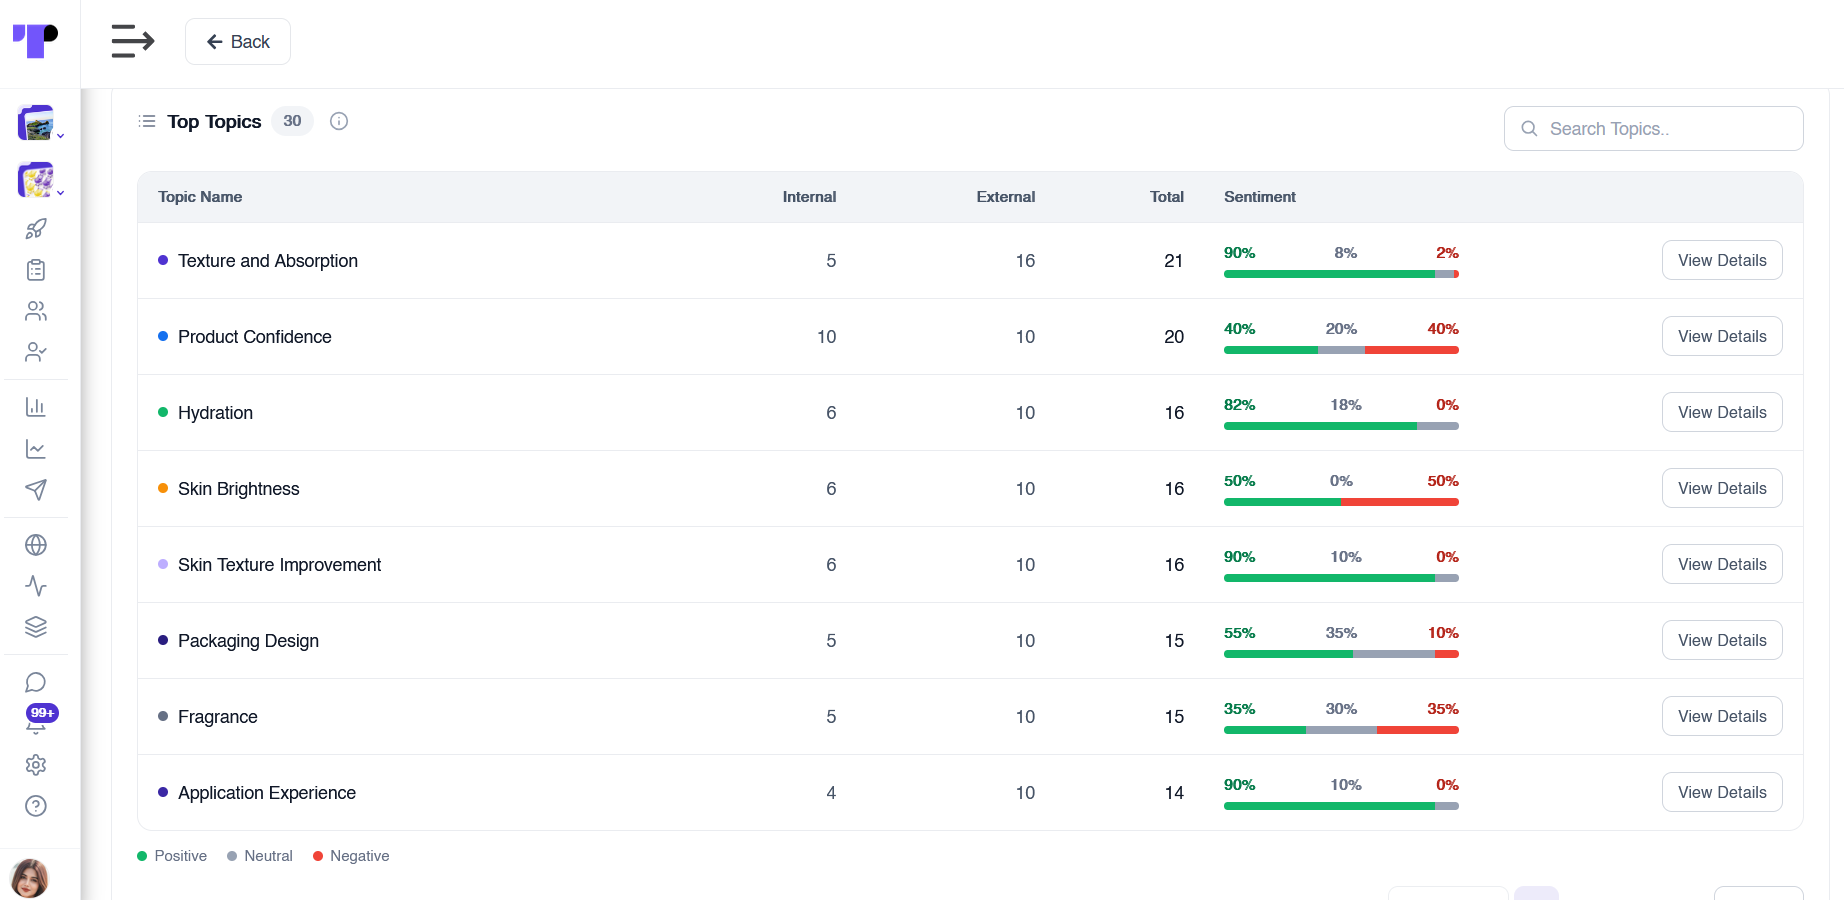Open the chat bubble icon in sidebar
The height and width of the screenshot is (900, 1844).
coord(36,682)
